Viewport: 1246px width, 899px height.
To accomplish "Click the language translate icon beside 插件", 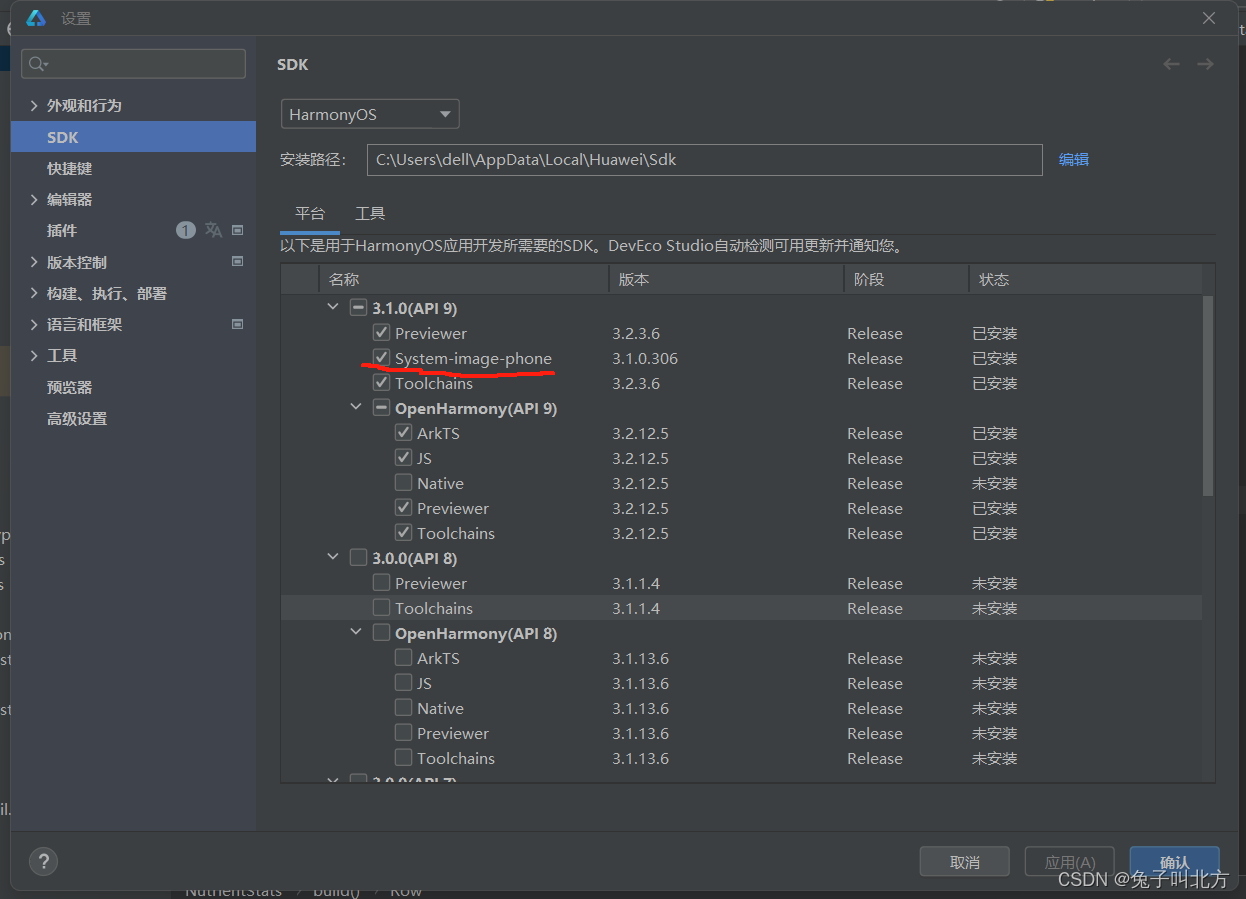I will (x=213, y=230).
